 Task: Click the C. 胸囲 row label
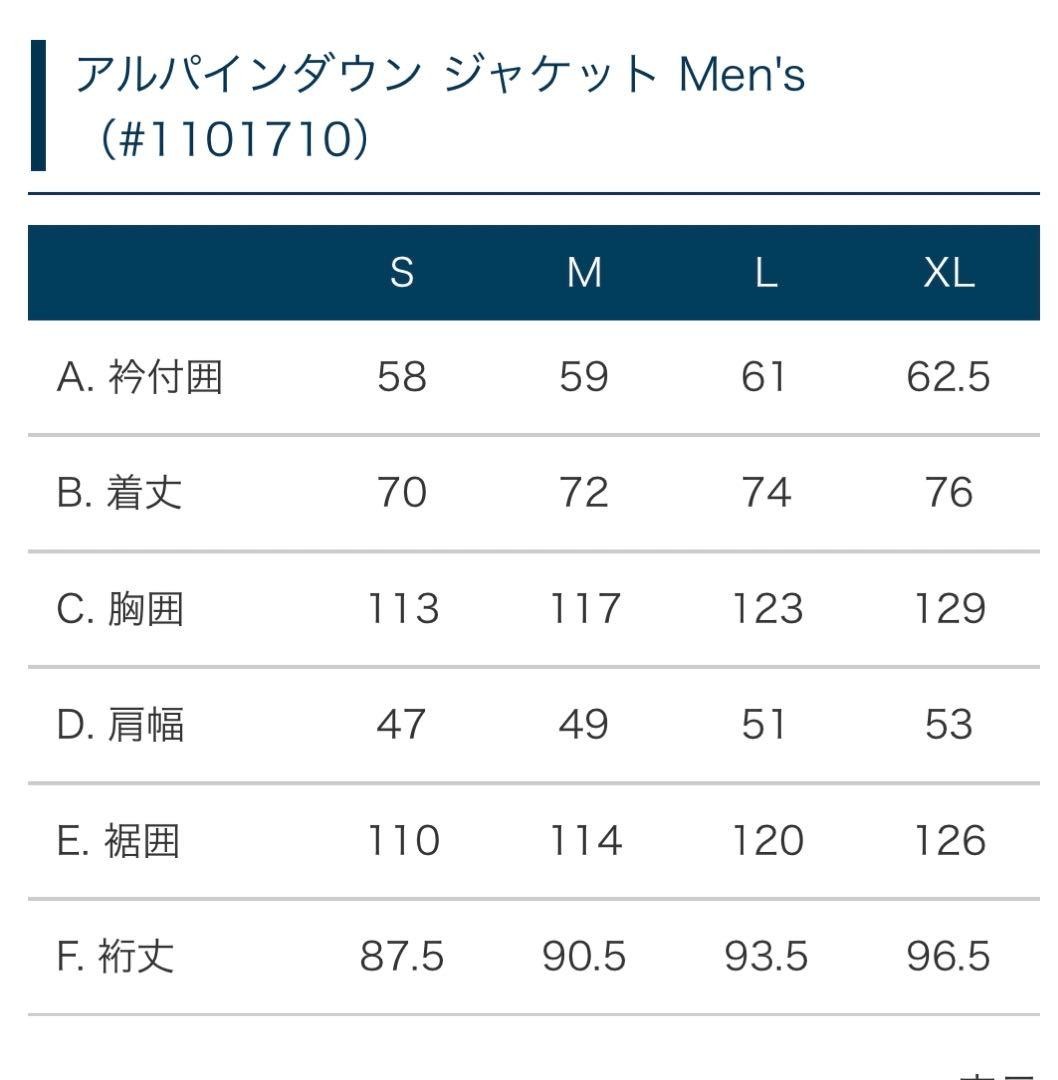tap(121, 609)
